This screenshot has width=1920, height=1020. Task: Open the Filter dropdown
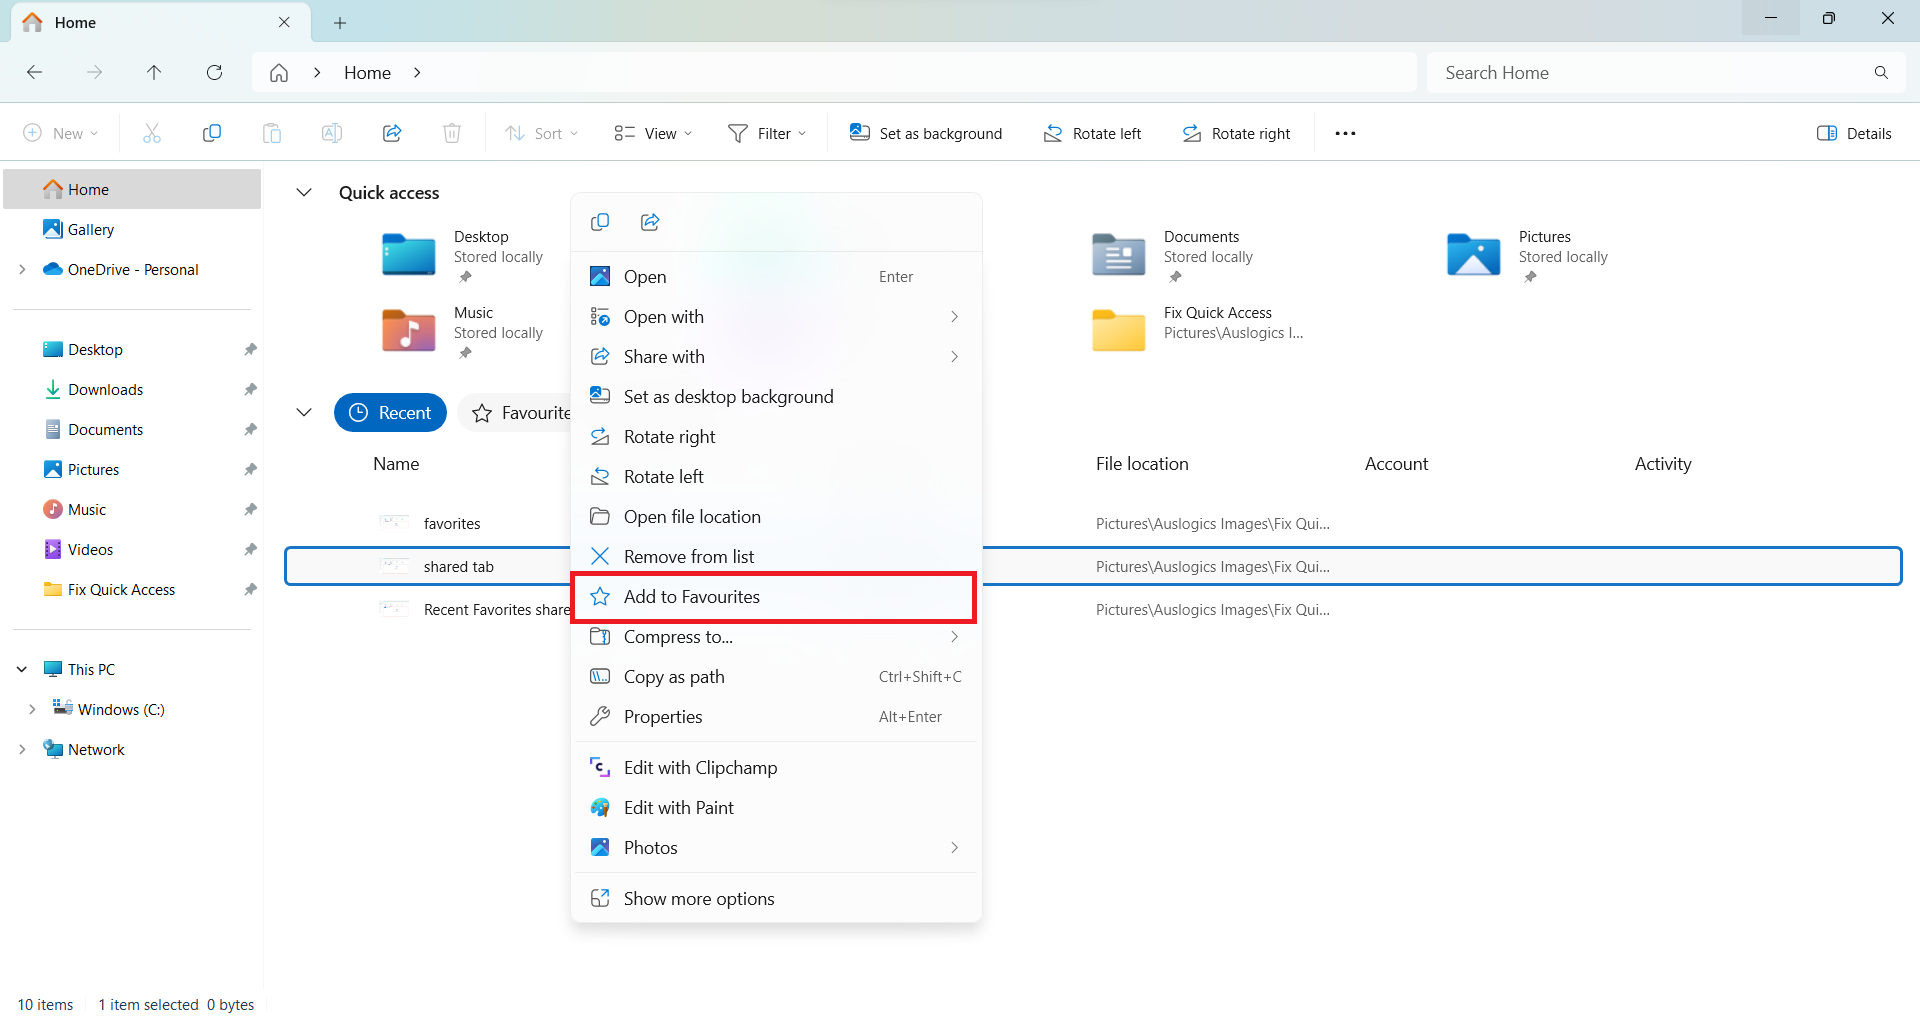coord(767,133)
